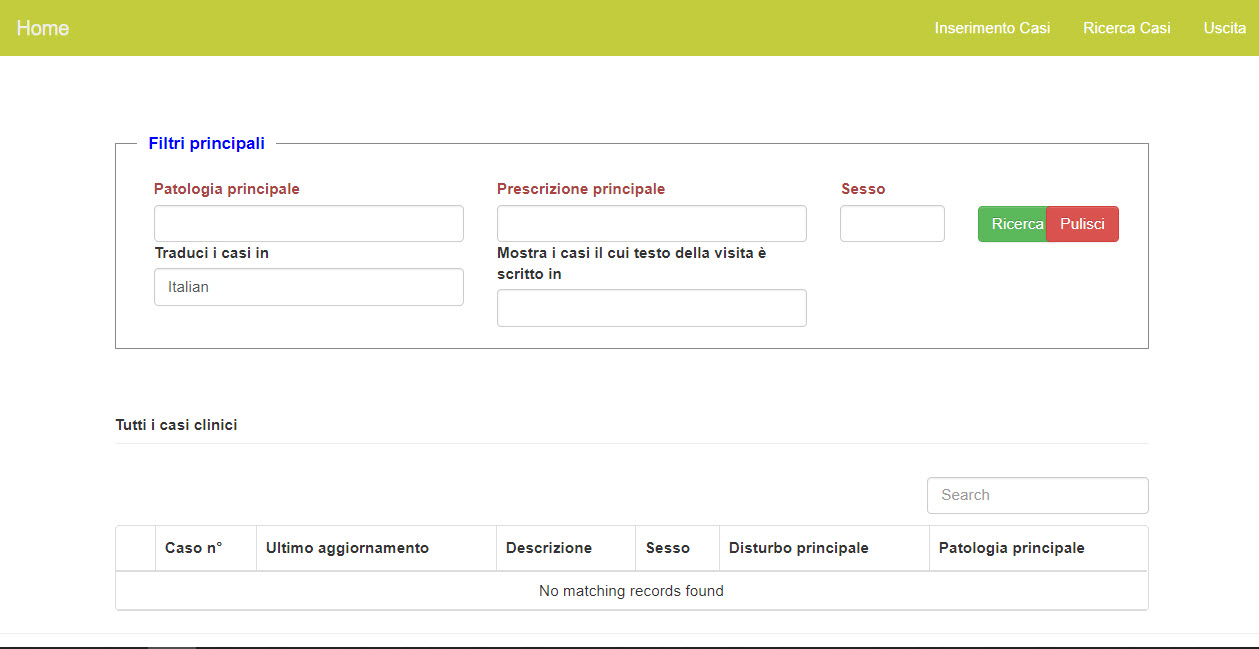The image size is (1259, 649).
Task: Click the No matching records found row
Action: [x=631, y=591]
